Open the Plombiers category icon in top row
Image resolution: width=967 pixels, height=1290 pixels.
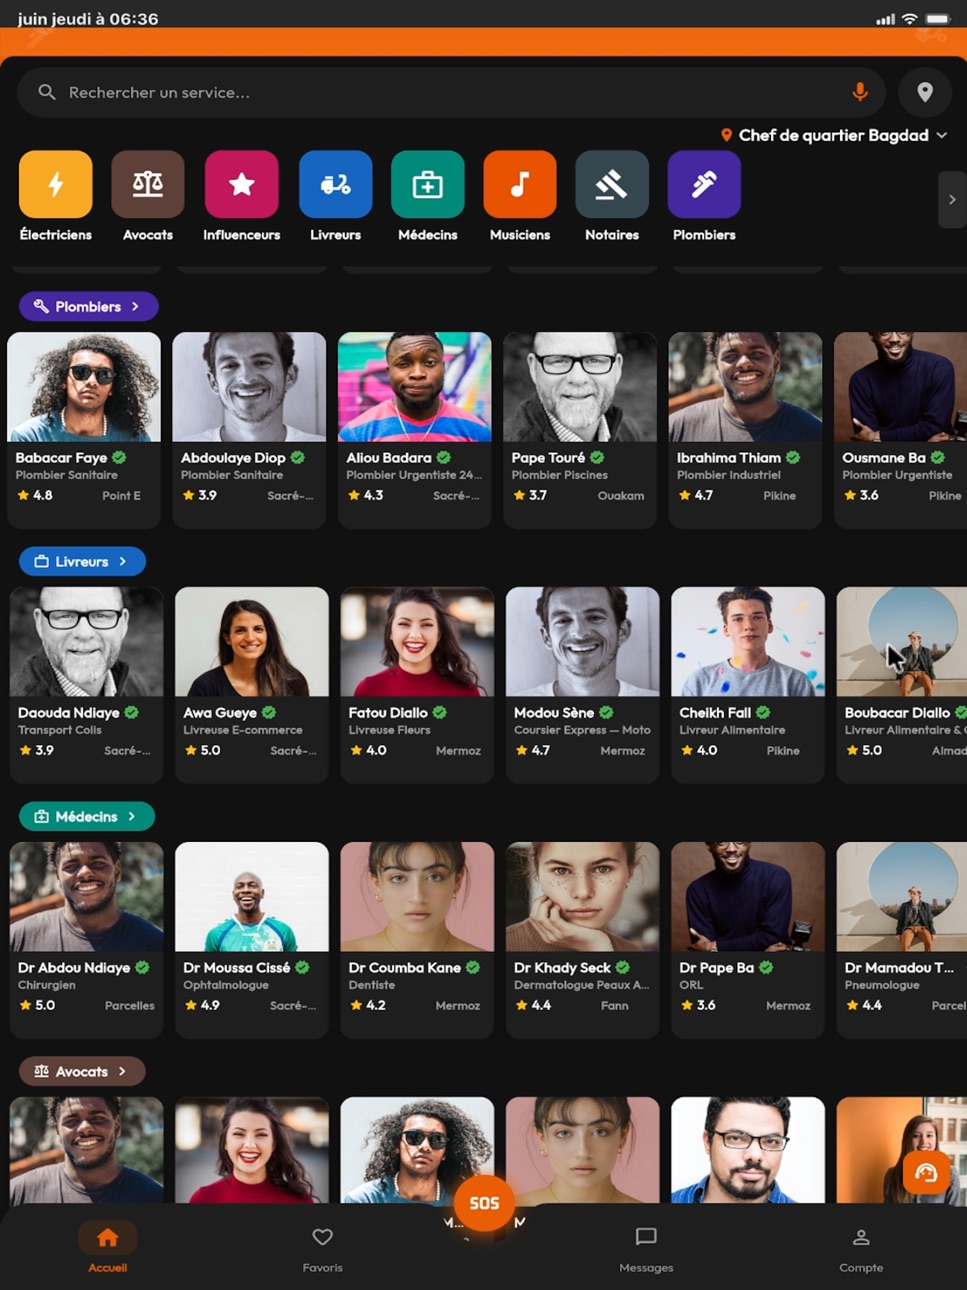click(704, 184)
